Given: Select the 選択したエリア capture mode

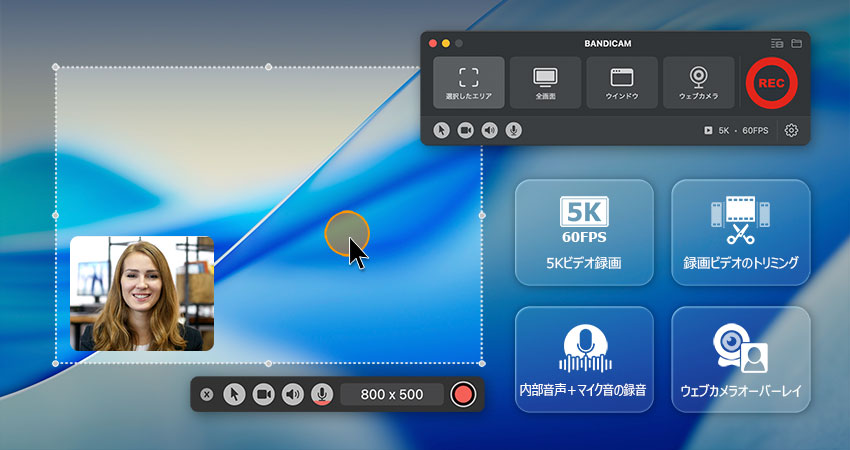Looking at the screenshot, I should 468,82.
